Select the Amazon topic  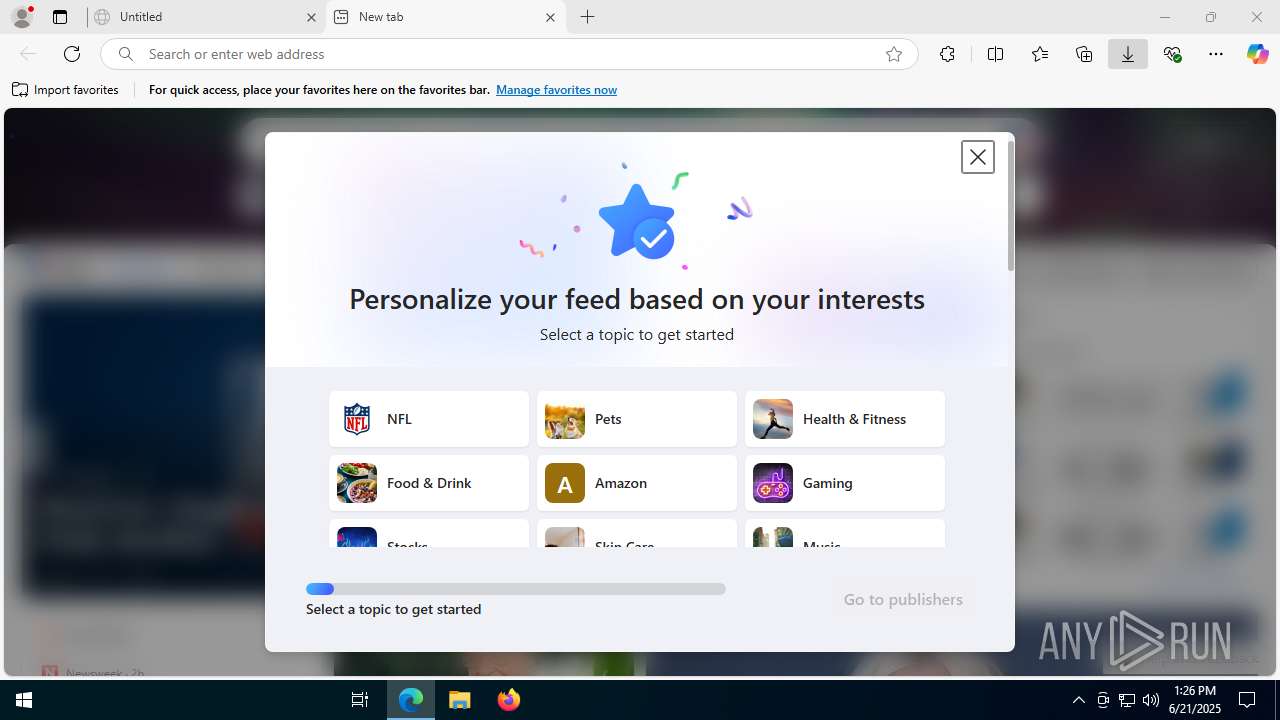(x=637, y=483)
